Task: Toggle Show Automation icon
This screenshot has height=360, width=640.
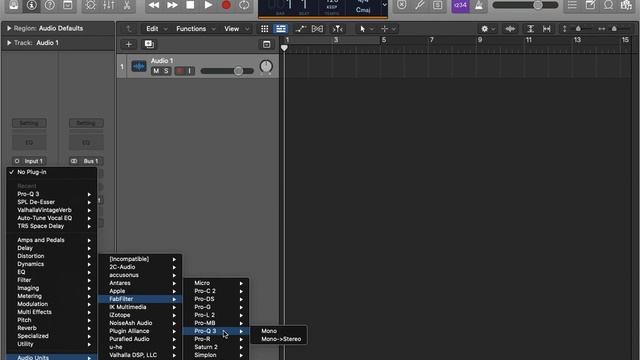Action: (x=301, y=29)
